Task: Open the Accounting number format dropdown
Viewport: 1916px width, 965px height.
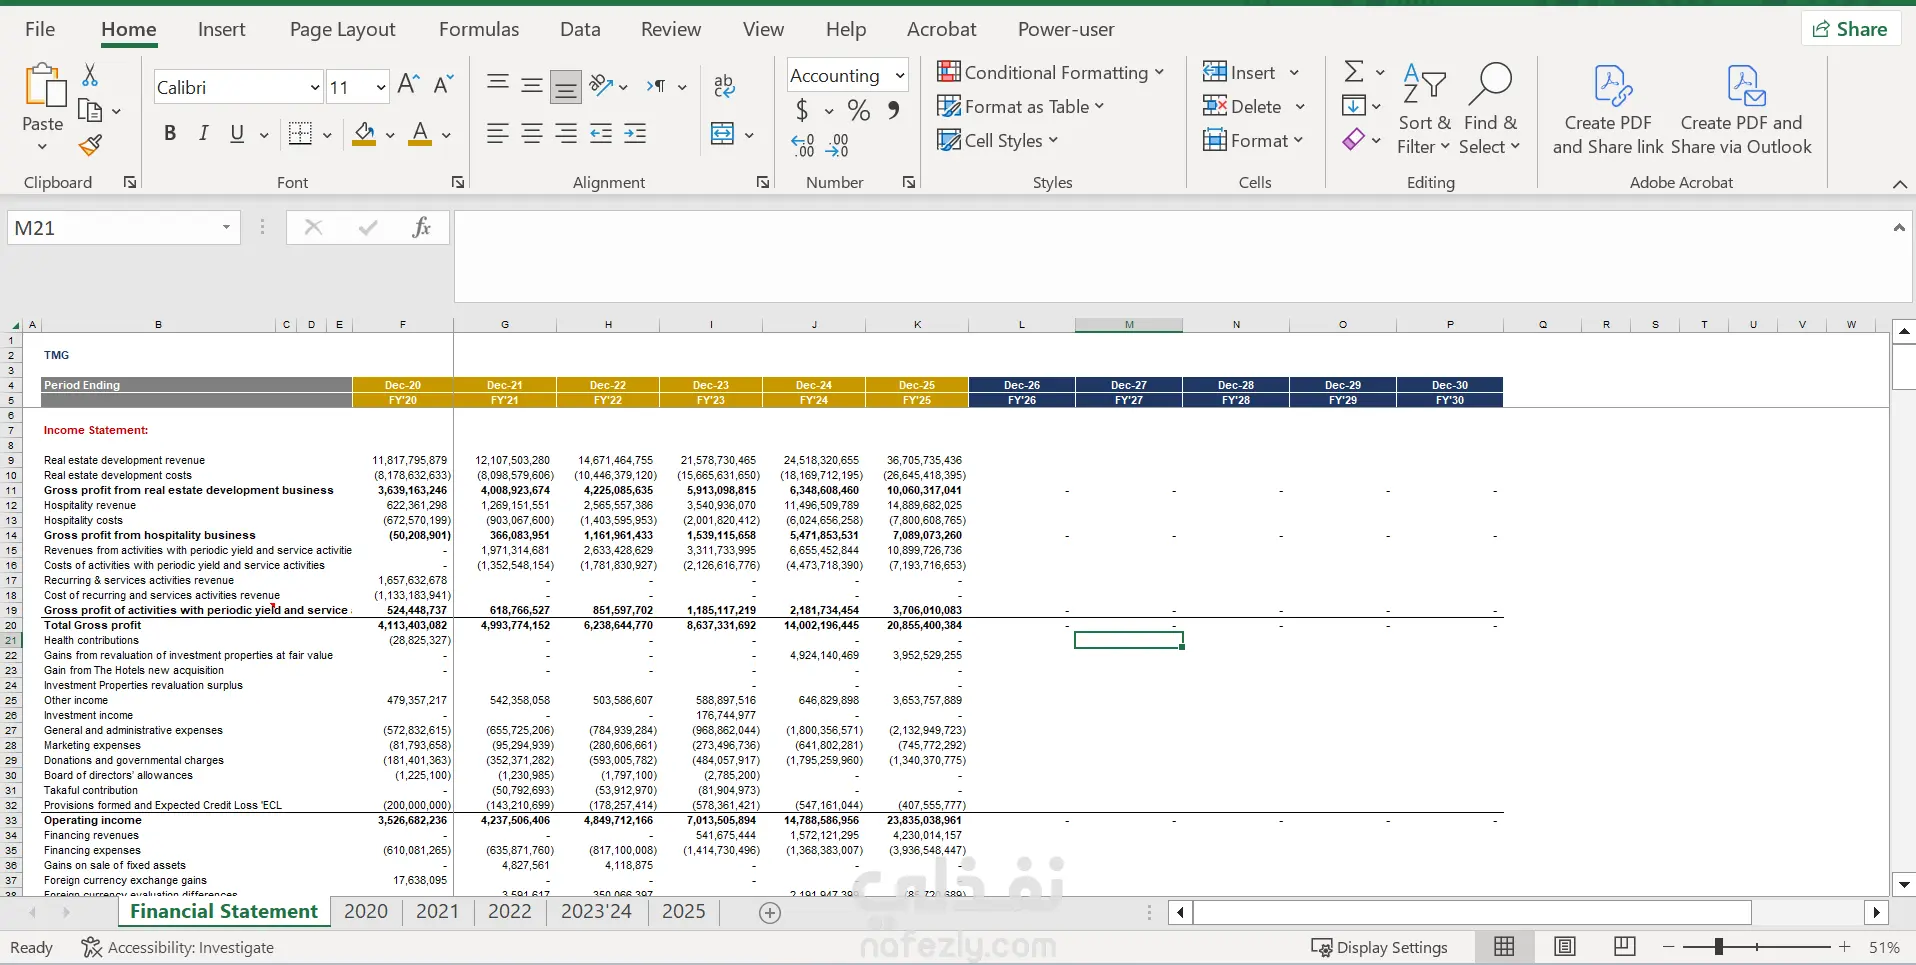Action: (899, 76)
